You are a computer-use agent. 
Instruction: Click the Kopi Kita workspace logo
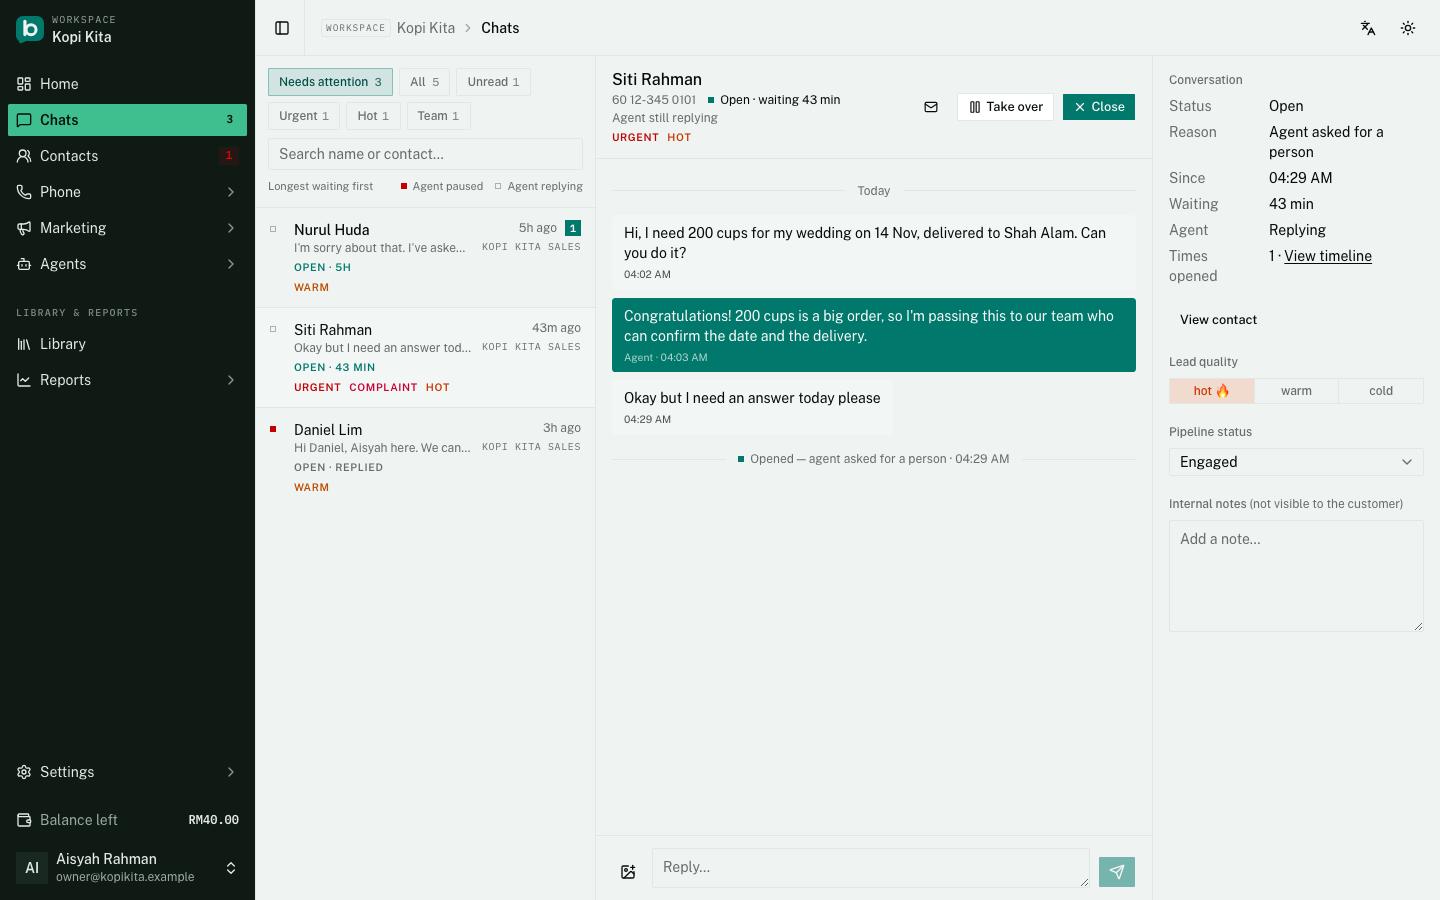[30, 29]
